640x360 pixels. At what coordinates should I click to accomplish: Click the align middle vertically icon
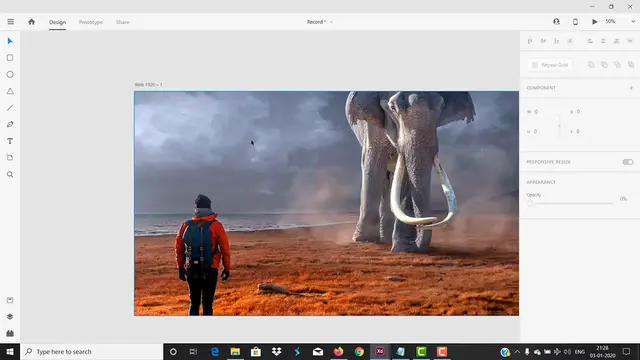point(543,41)
